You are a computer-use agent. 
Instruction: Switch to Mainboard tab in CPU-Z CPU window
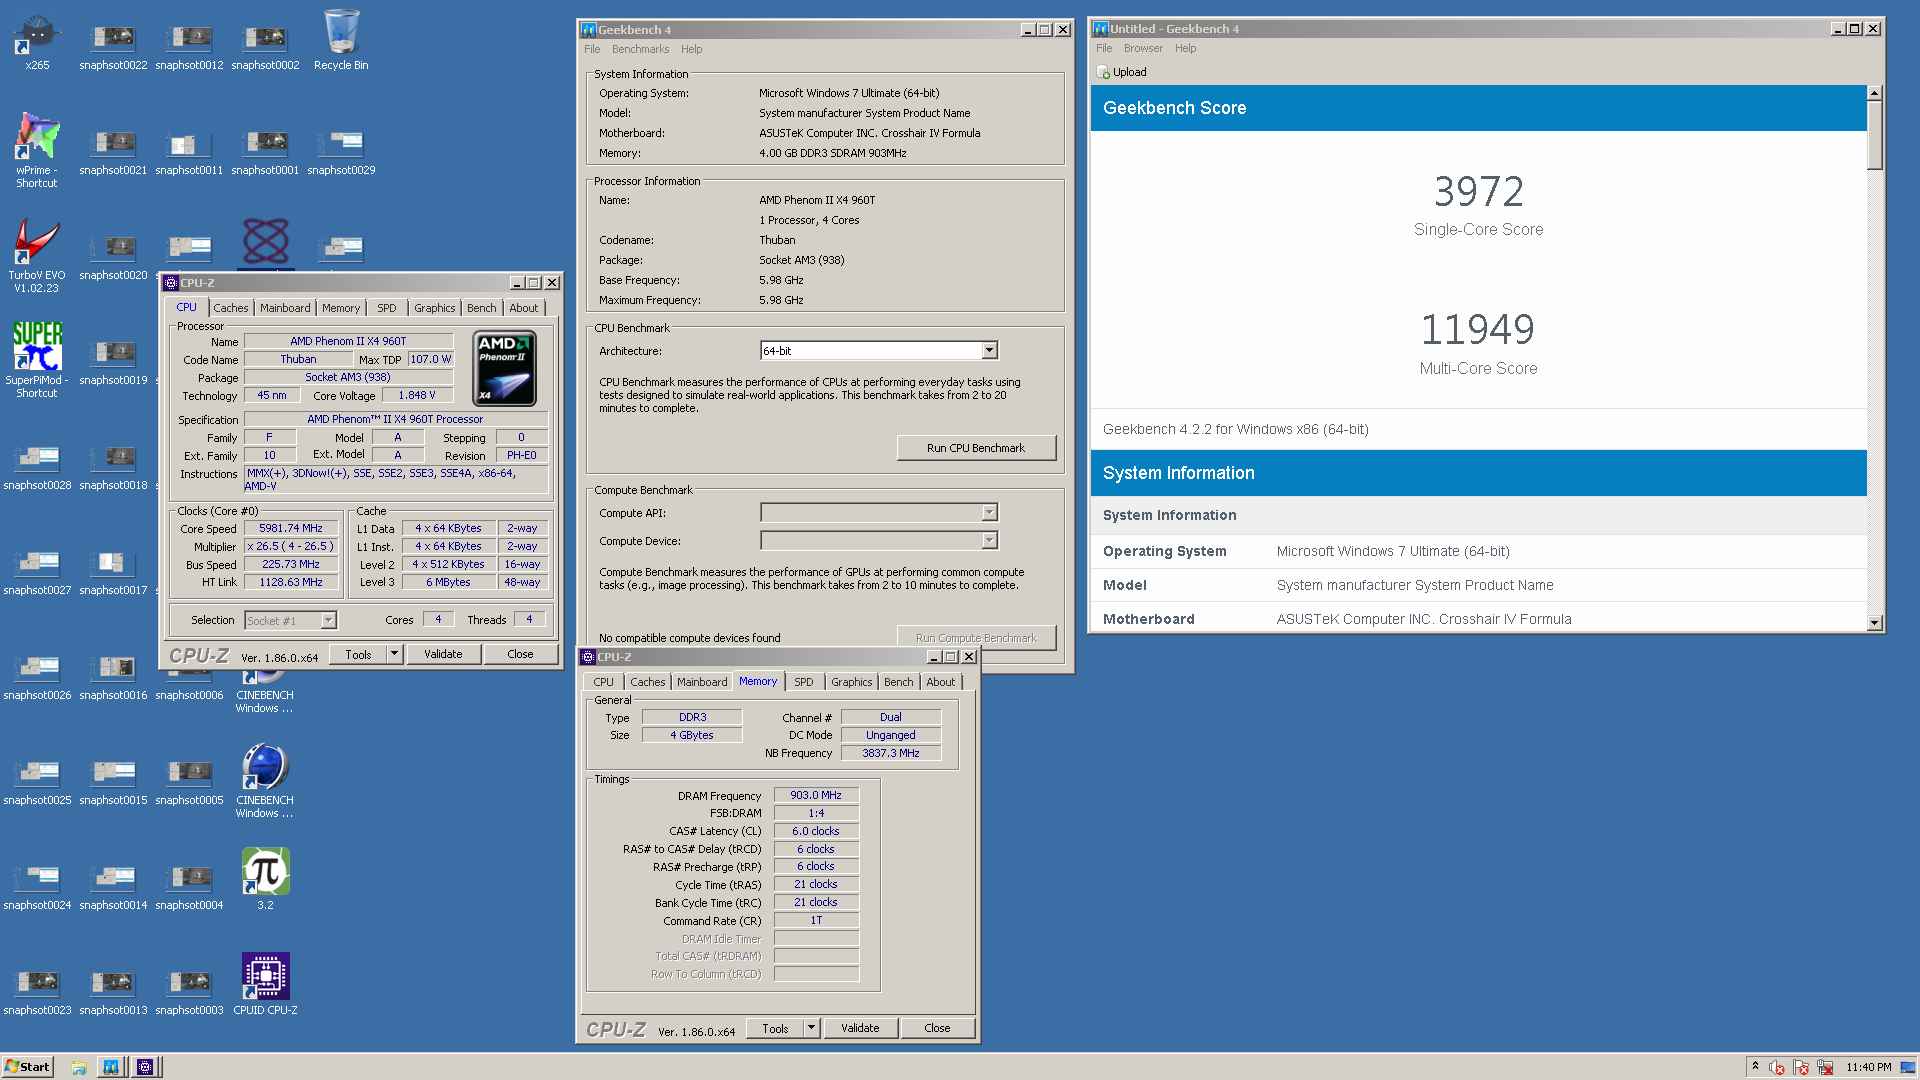285,308
